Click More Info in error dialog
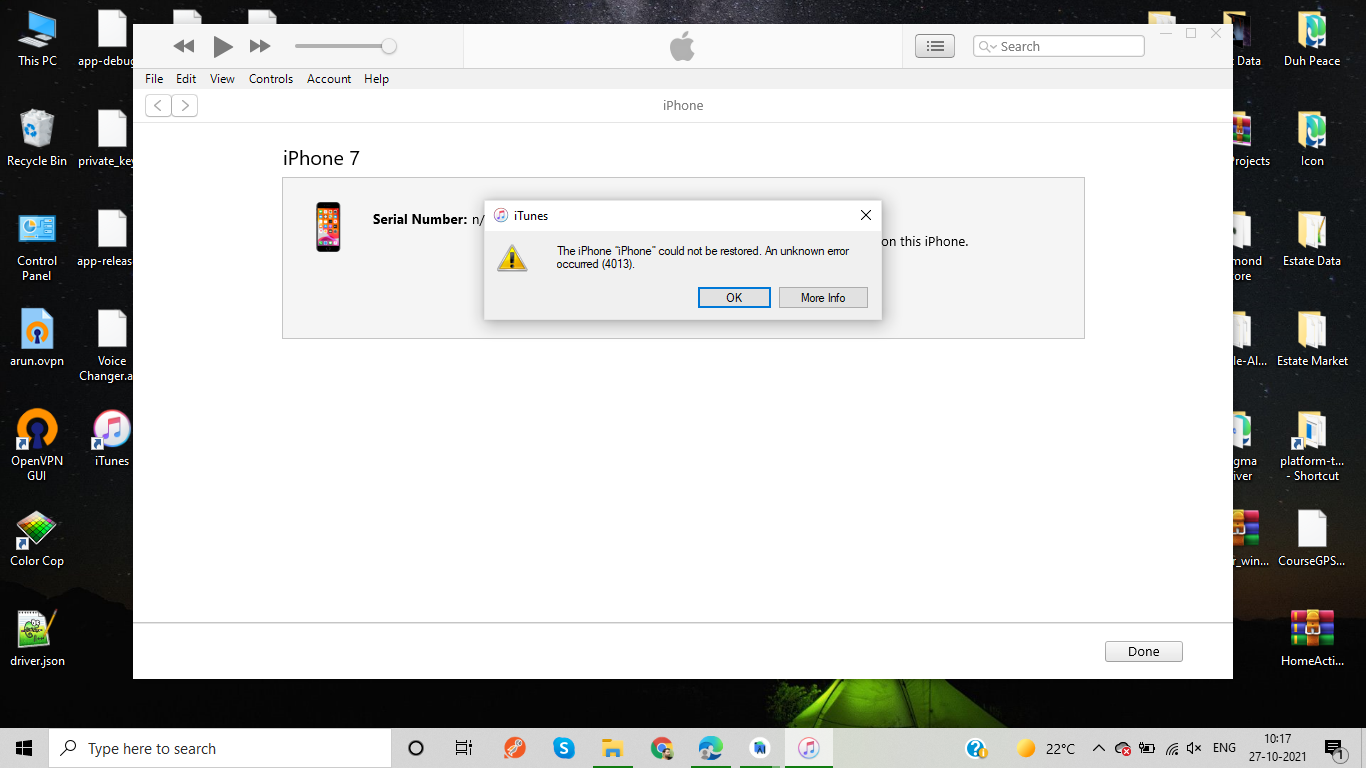The width and height of the screenshot is (1366, 768). pos(823,298)
